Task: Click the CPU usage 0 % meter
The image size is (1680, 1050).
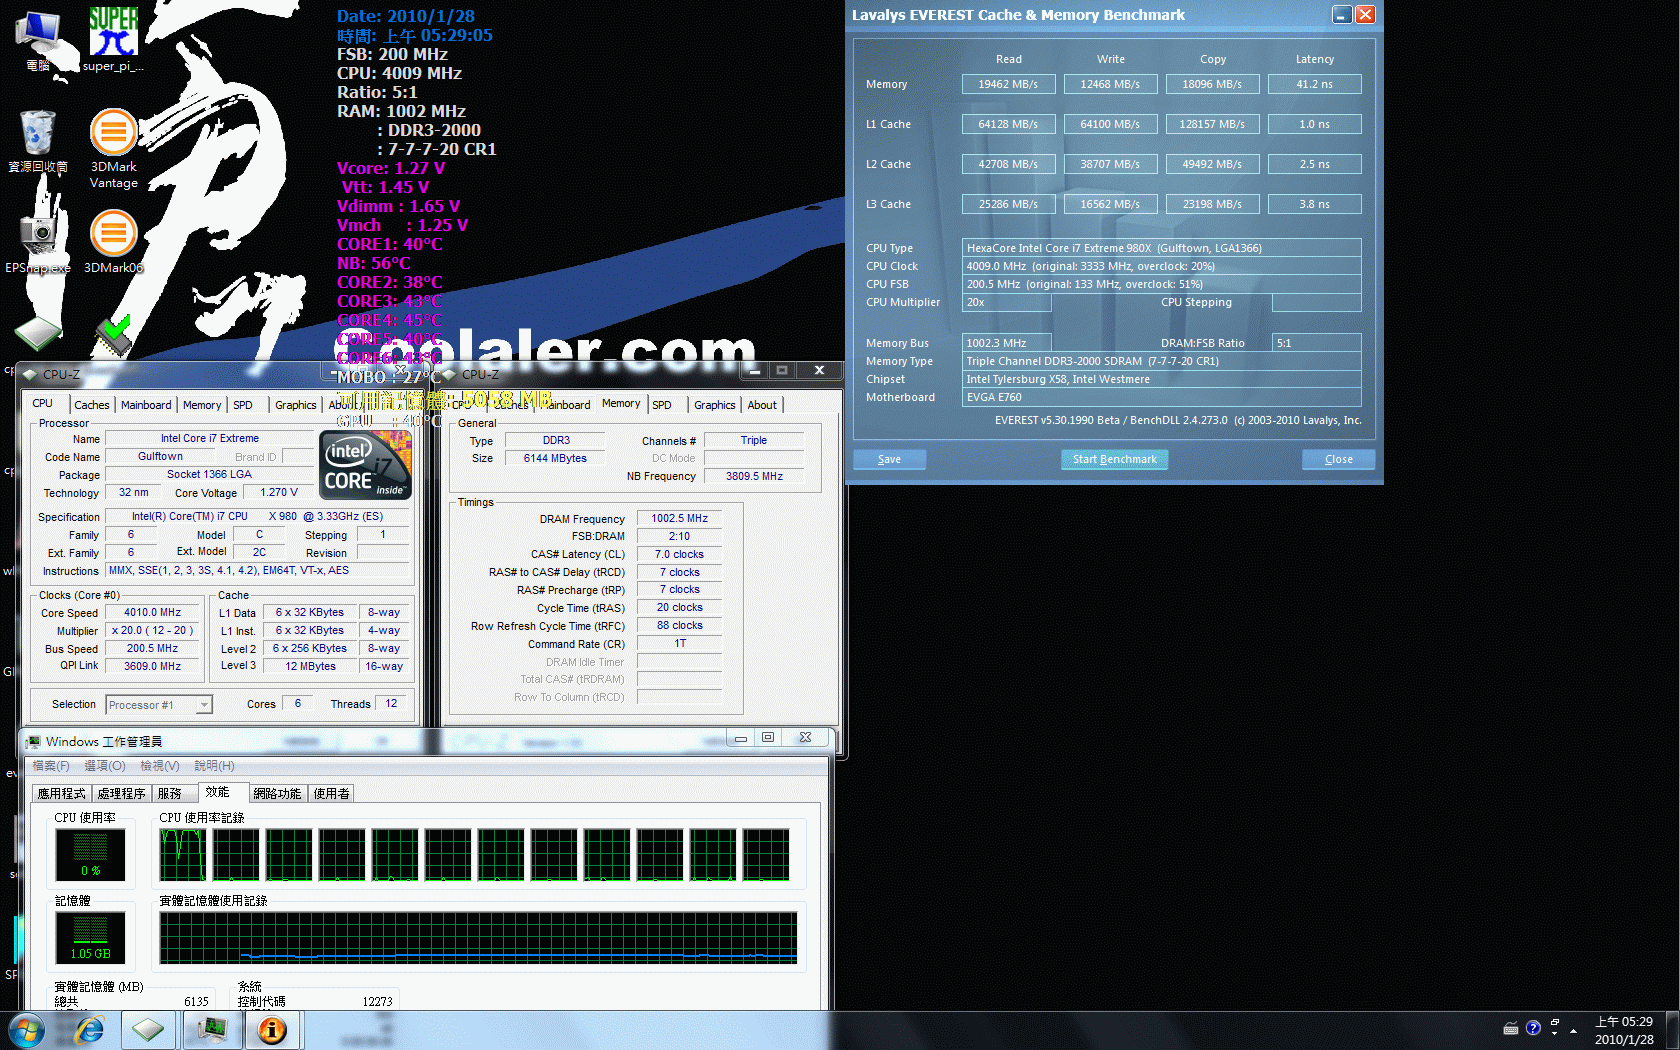Action: tap(90, 855)
